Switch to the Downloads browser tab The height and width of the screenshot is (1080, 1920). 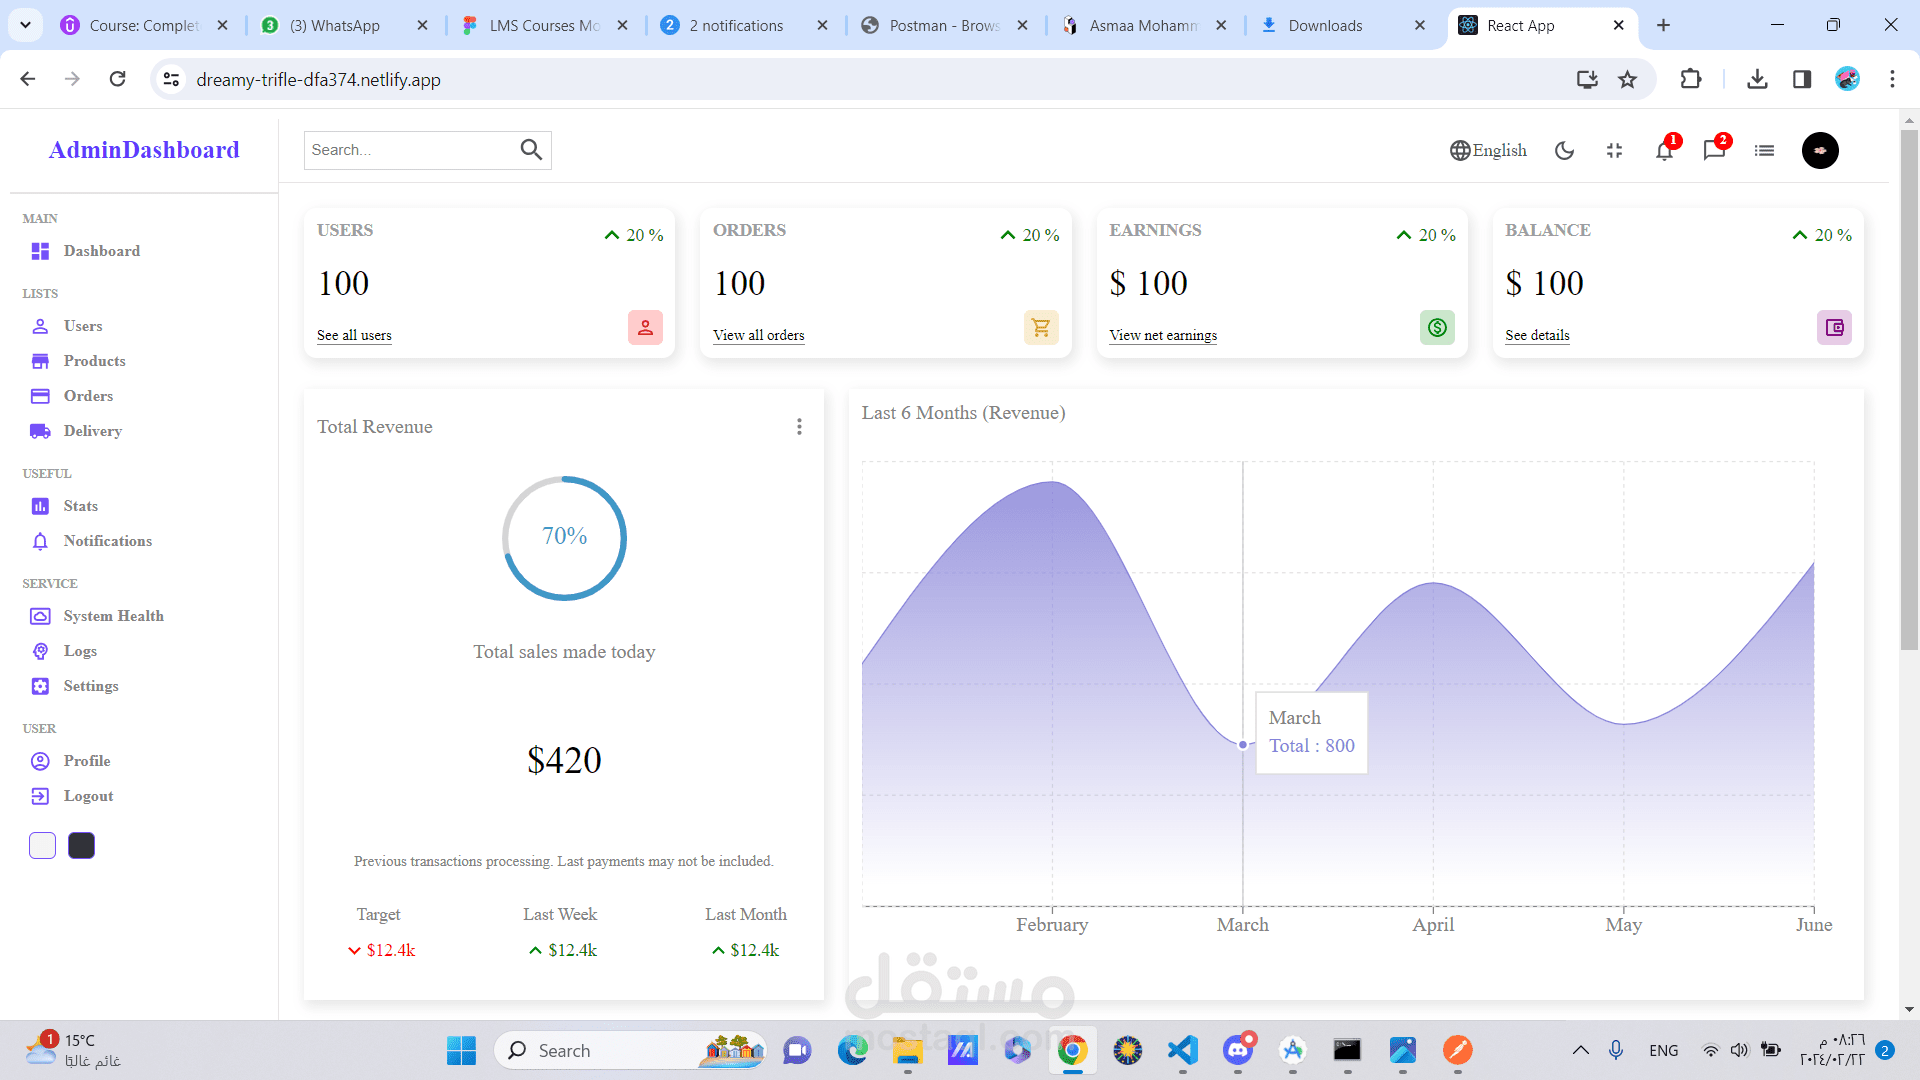click(1345, 25)
